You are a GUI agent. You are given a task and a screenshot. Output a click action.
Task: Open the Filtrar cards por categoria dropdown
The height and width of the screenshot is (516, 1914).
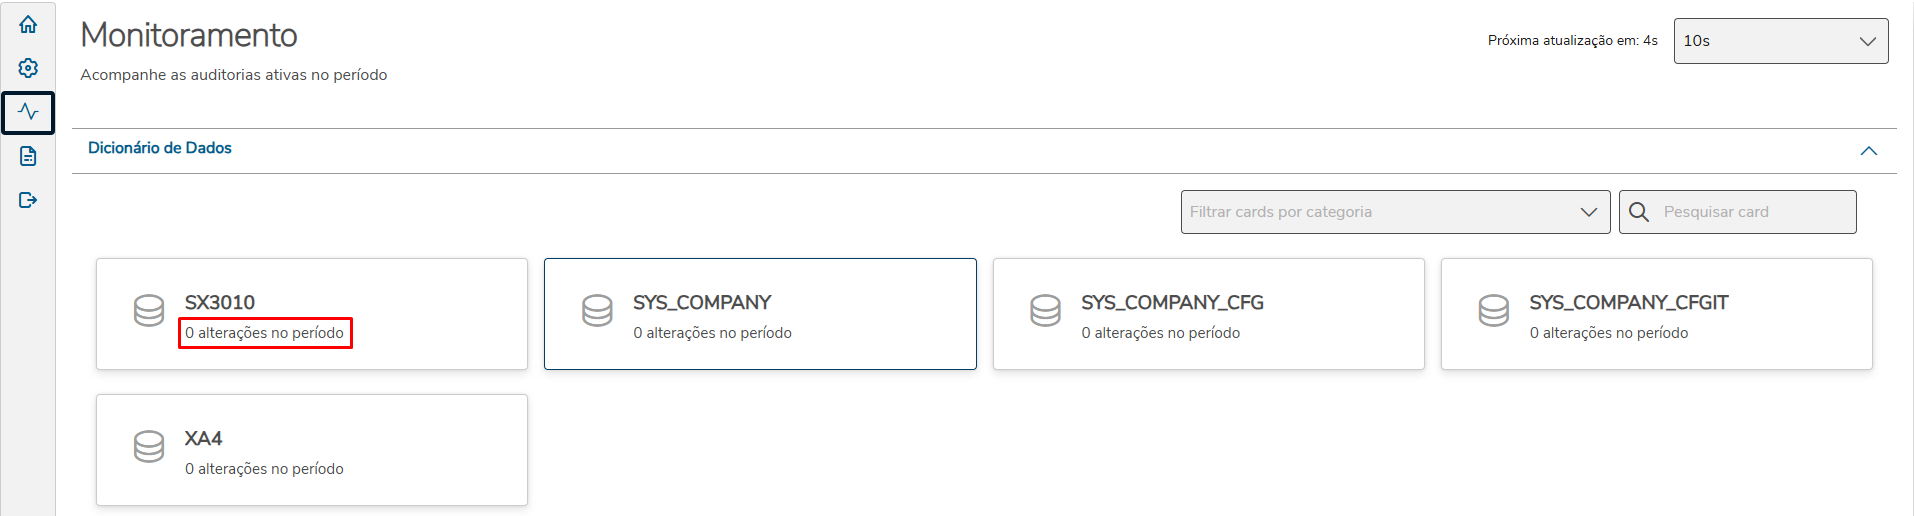coord(1395,212)
